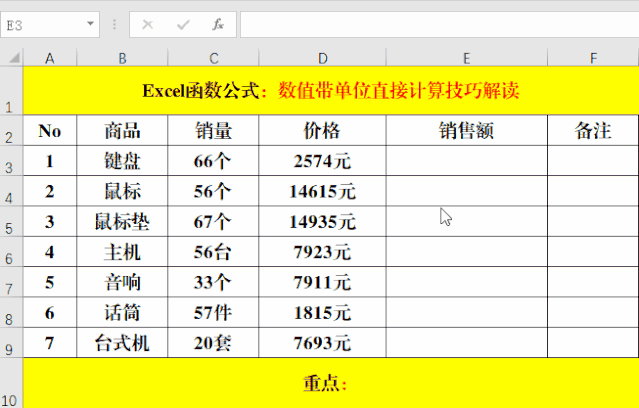
Task: Select column B header
Action: tap(122, 58)
